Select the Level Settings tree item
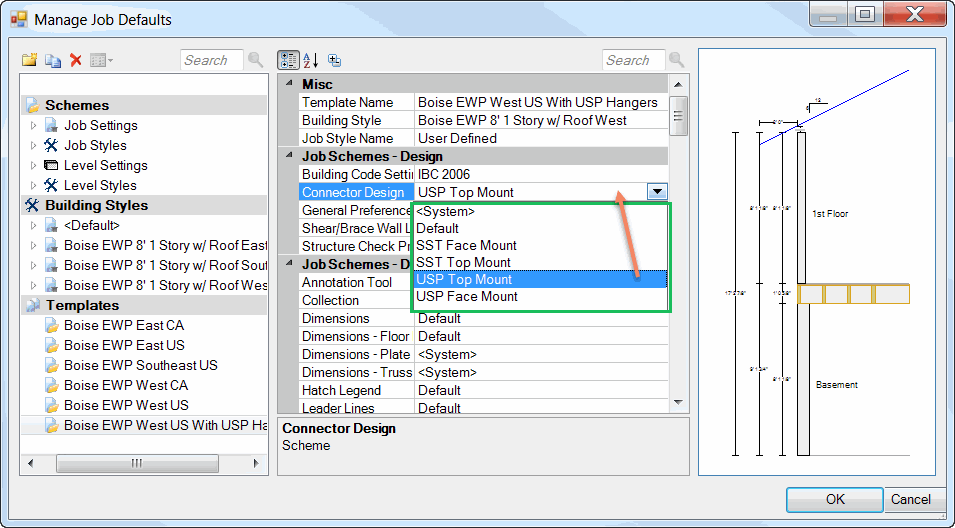Viewport: 955px width, 528px height. 105,166
